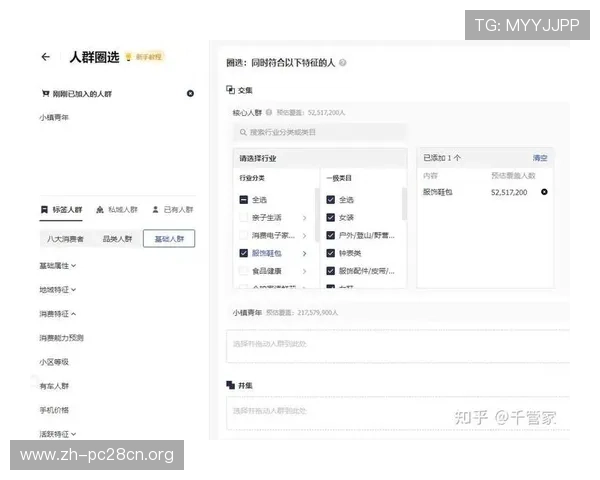Expand the 地域特征 section
This screenshot has height=480, width=600.
click(58, 290)
